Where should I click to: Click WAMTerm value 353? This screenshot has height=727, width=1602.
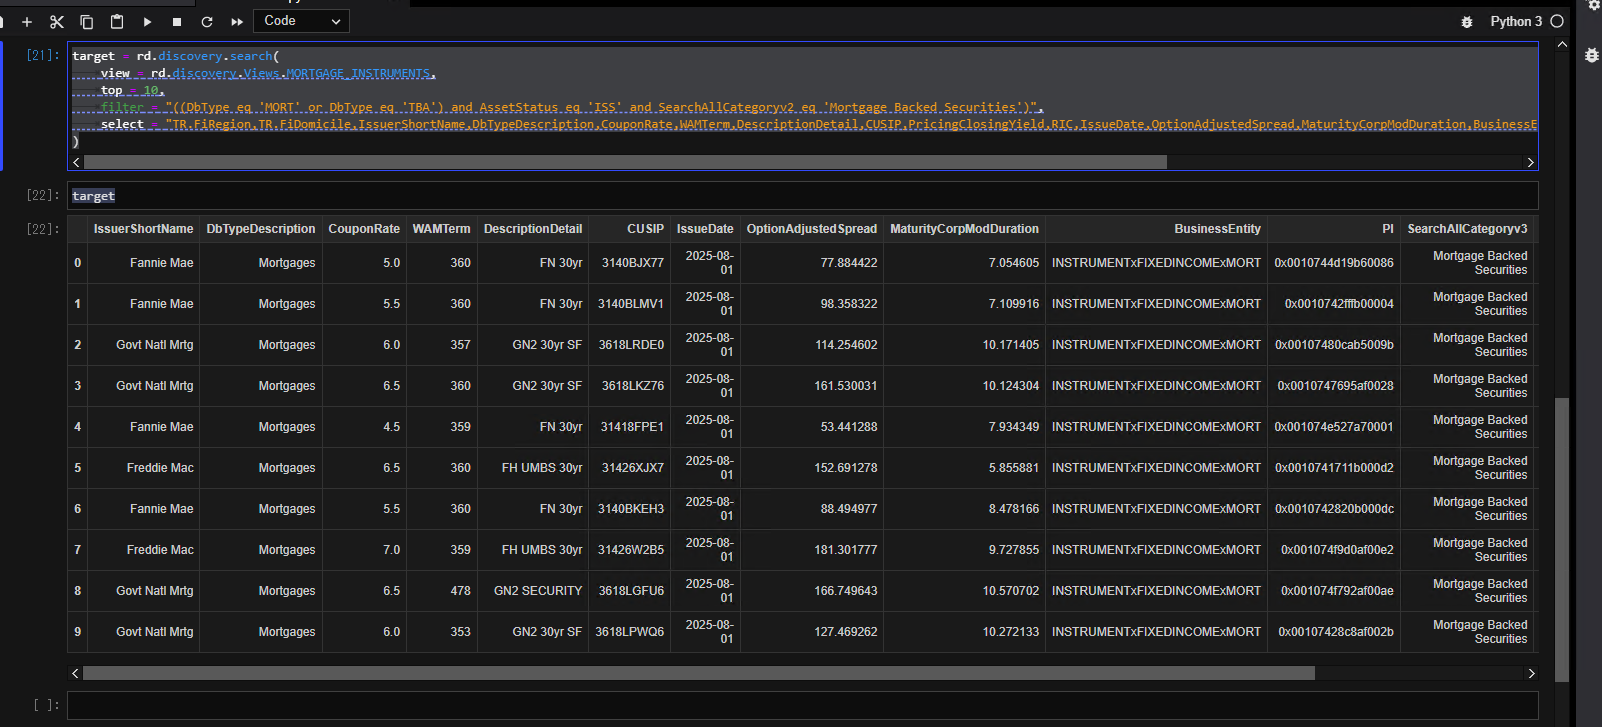click(x=460, y=632)
